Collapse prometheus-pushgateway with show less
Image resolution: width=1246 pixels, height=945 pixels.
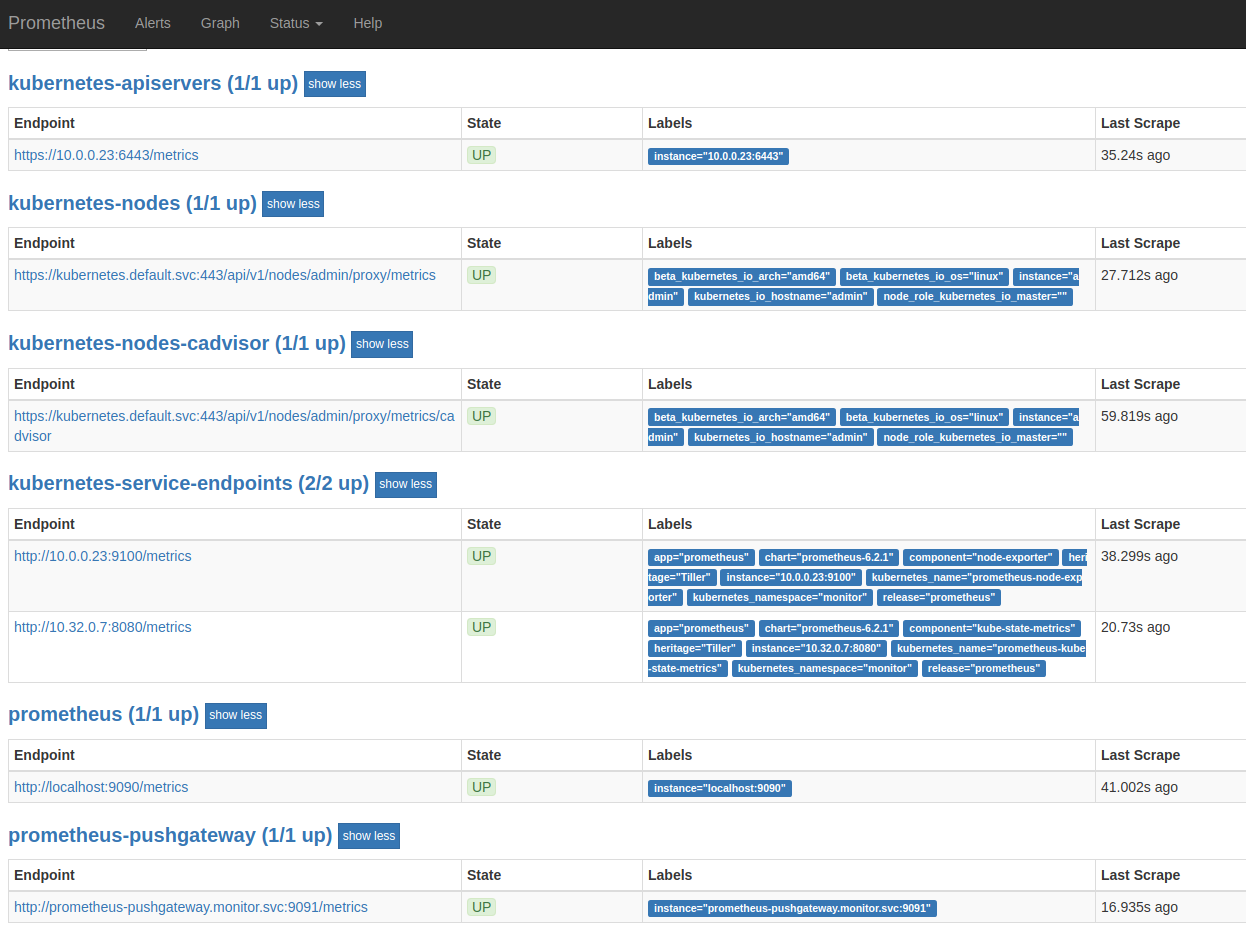369,836
